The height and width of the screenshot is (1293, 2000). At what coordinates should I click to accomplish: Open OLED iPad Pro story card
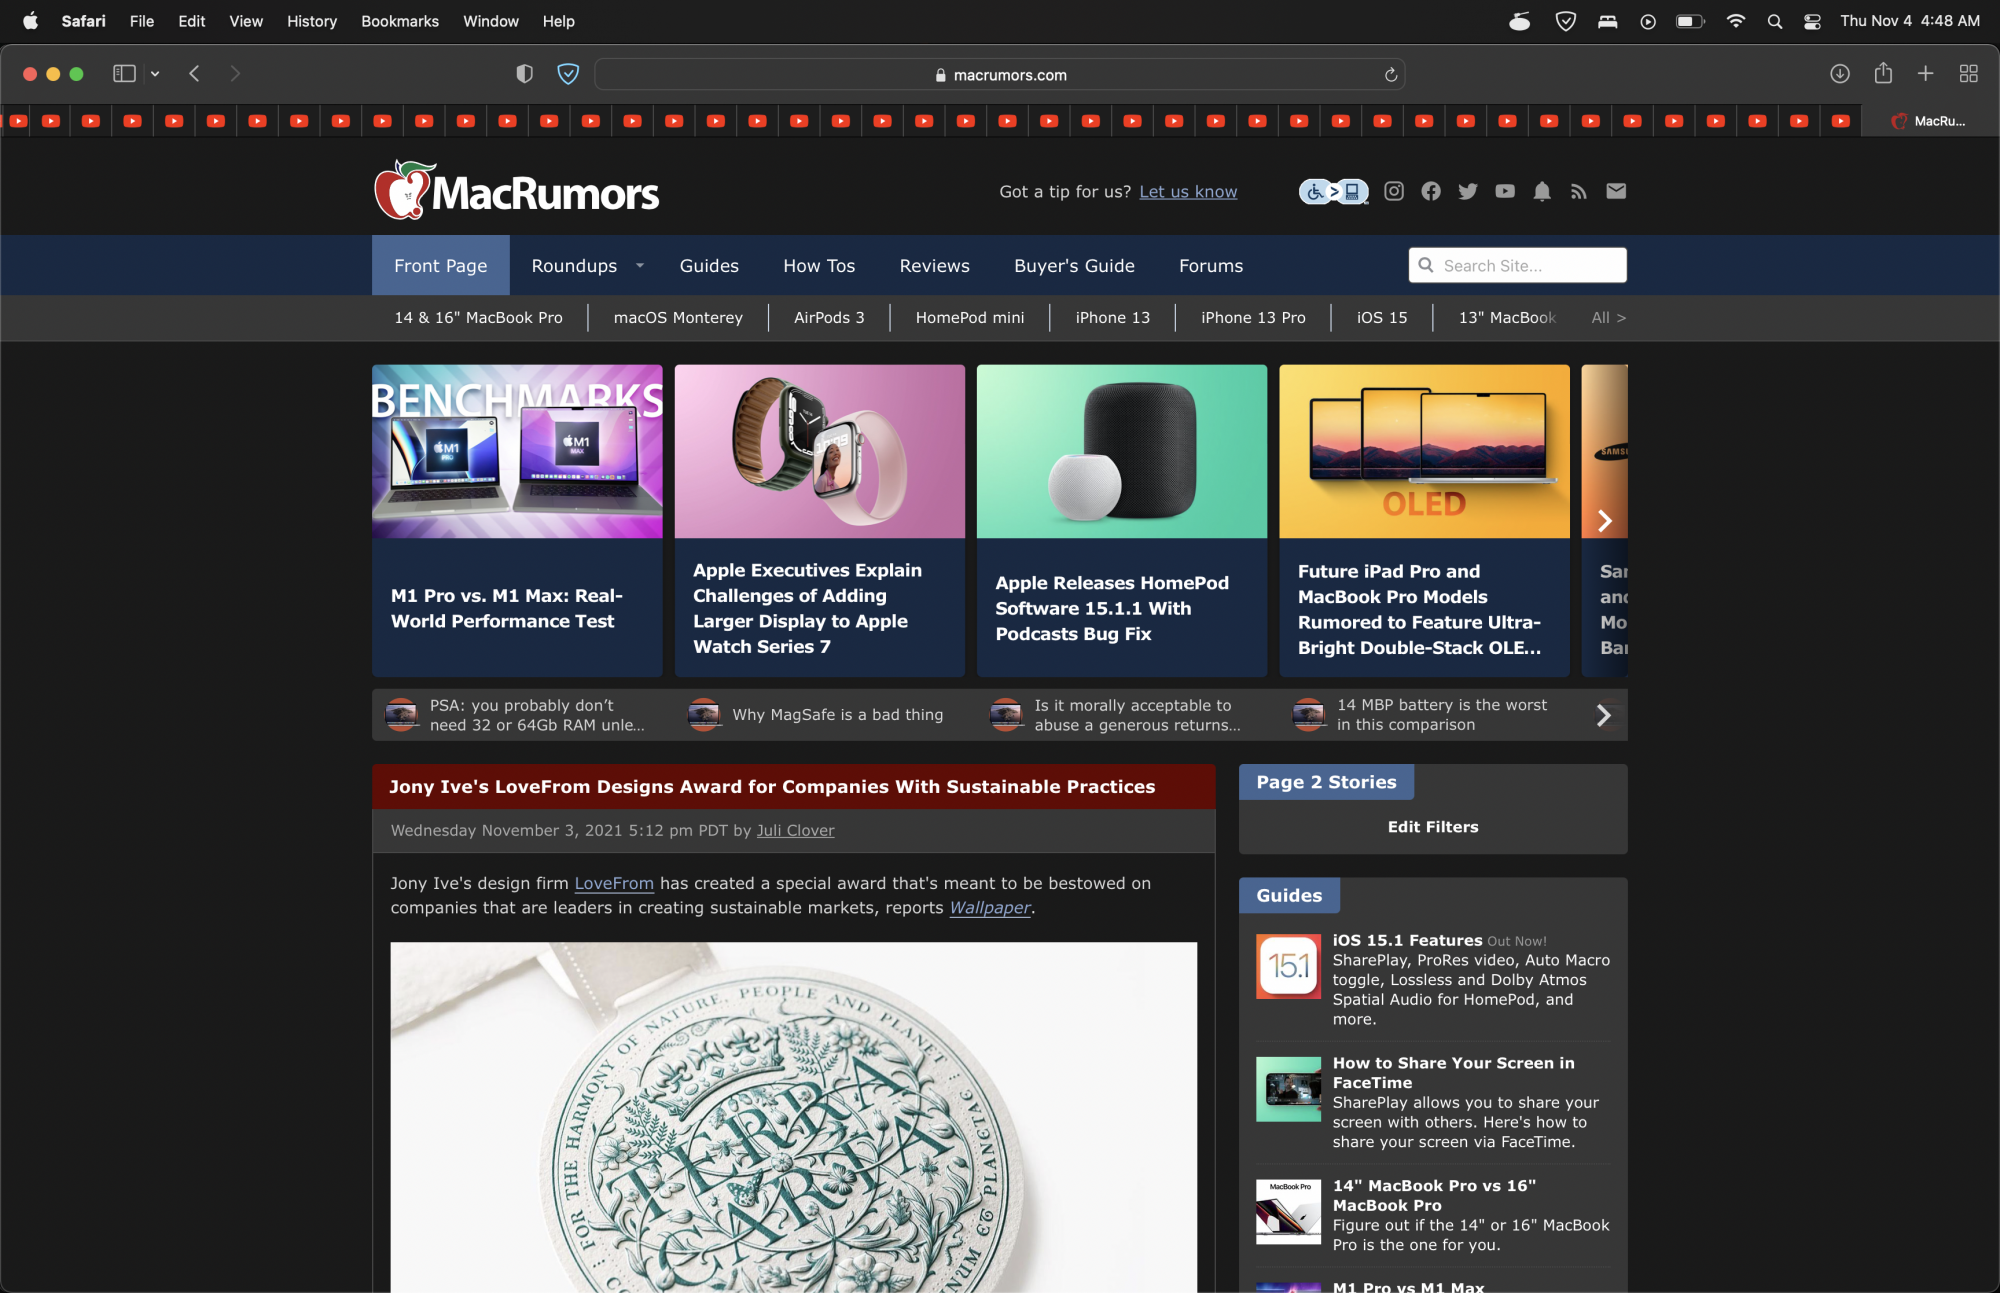pos(1424,521)
